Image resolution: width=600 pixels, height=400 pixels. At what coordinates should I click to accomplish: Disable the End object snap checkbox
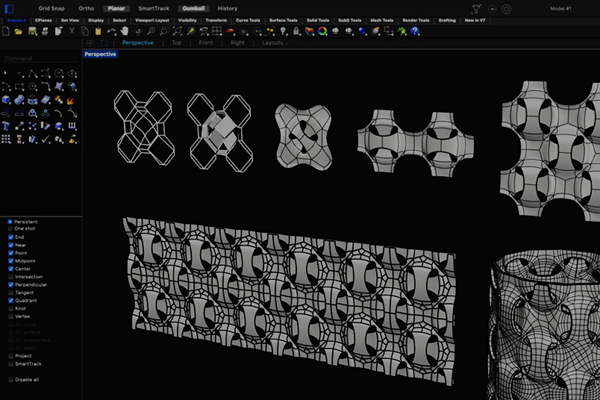(10, 237)
